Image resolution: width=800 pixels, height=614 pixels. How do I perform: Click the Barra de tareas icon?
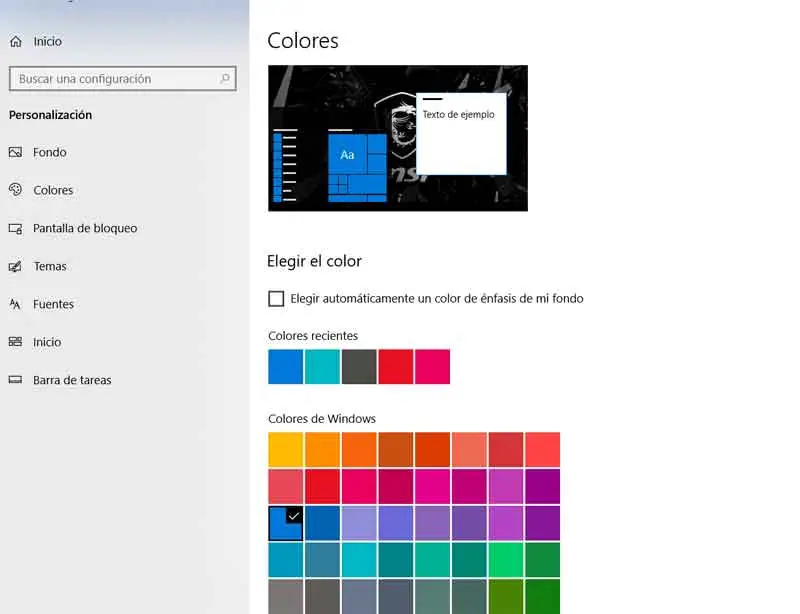15,380
